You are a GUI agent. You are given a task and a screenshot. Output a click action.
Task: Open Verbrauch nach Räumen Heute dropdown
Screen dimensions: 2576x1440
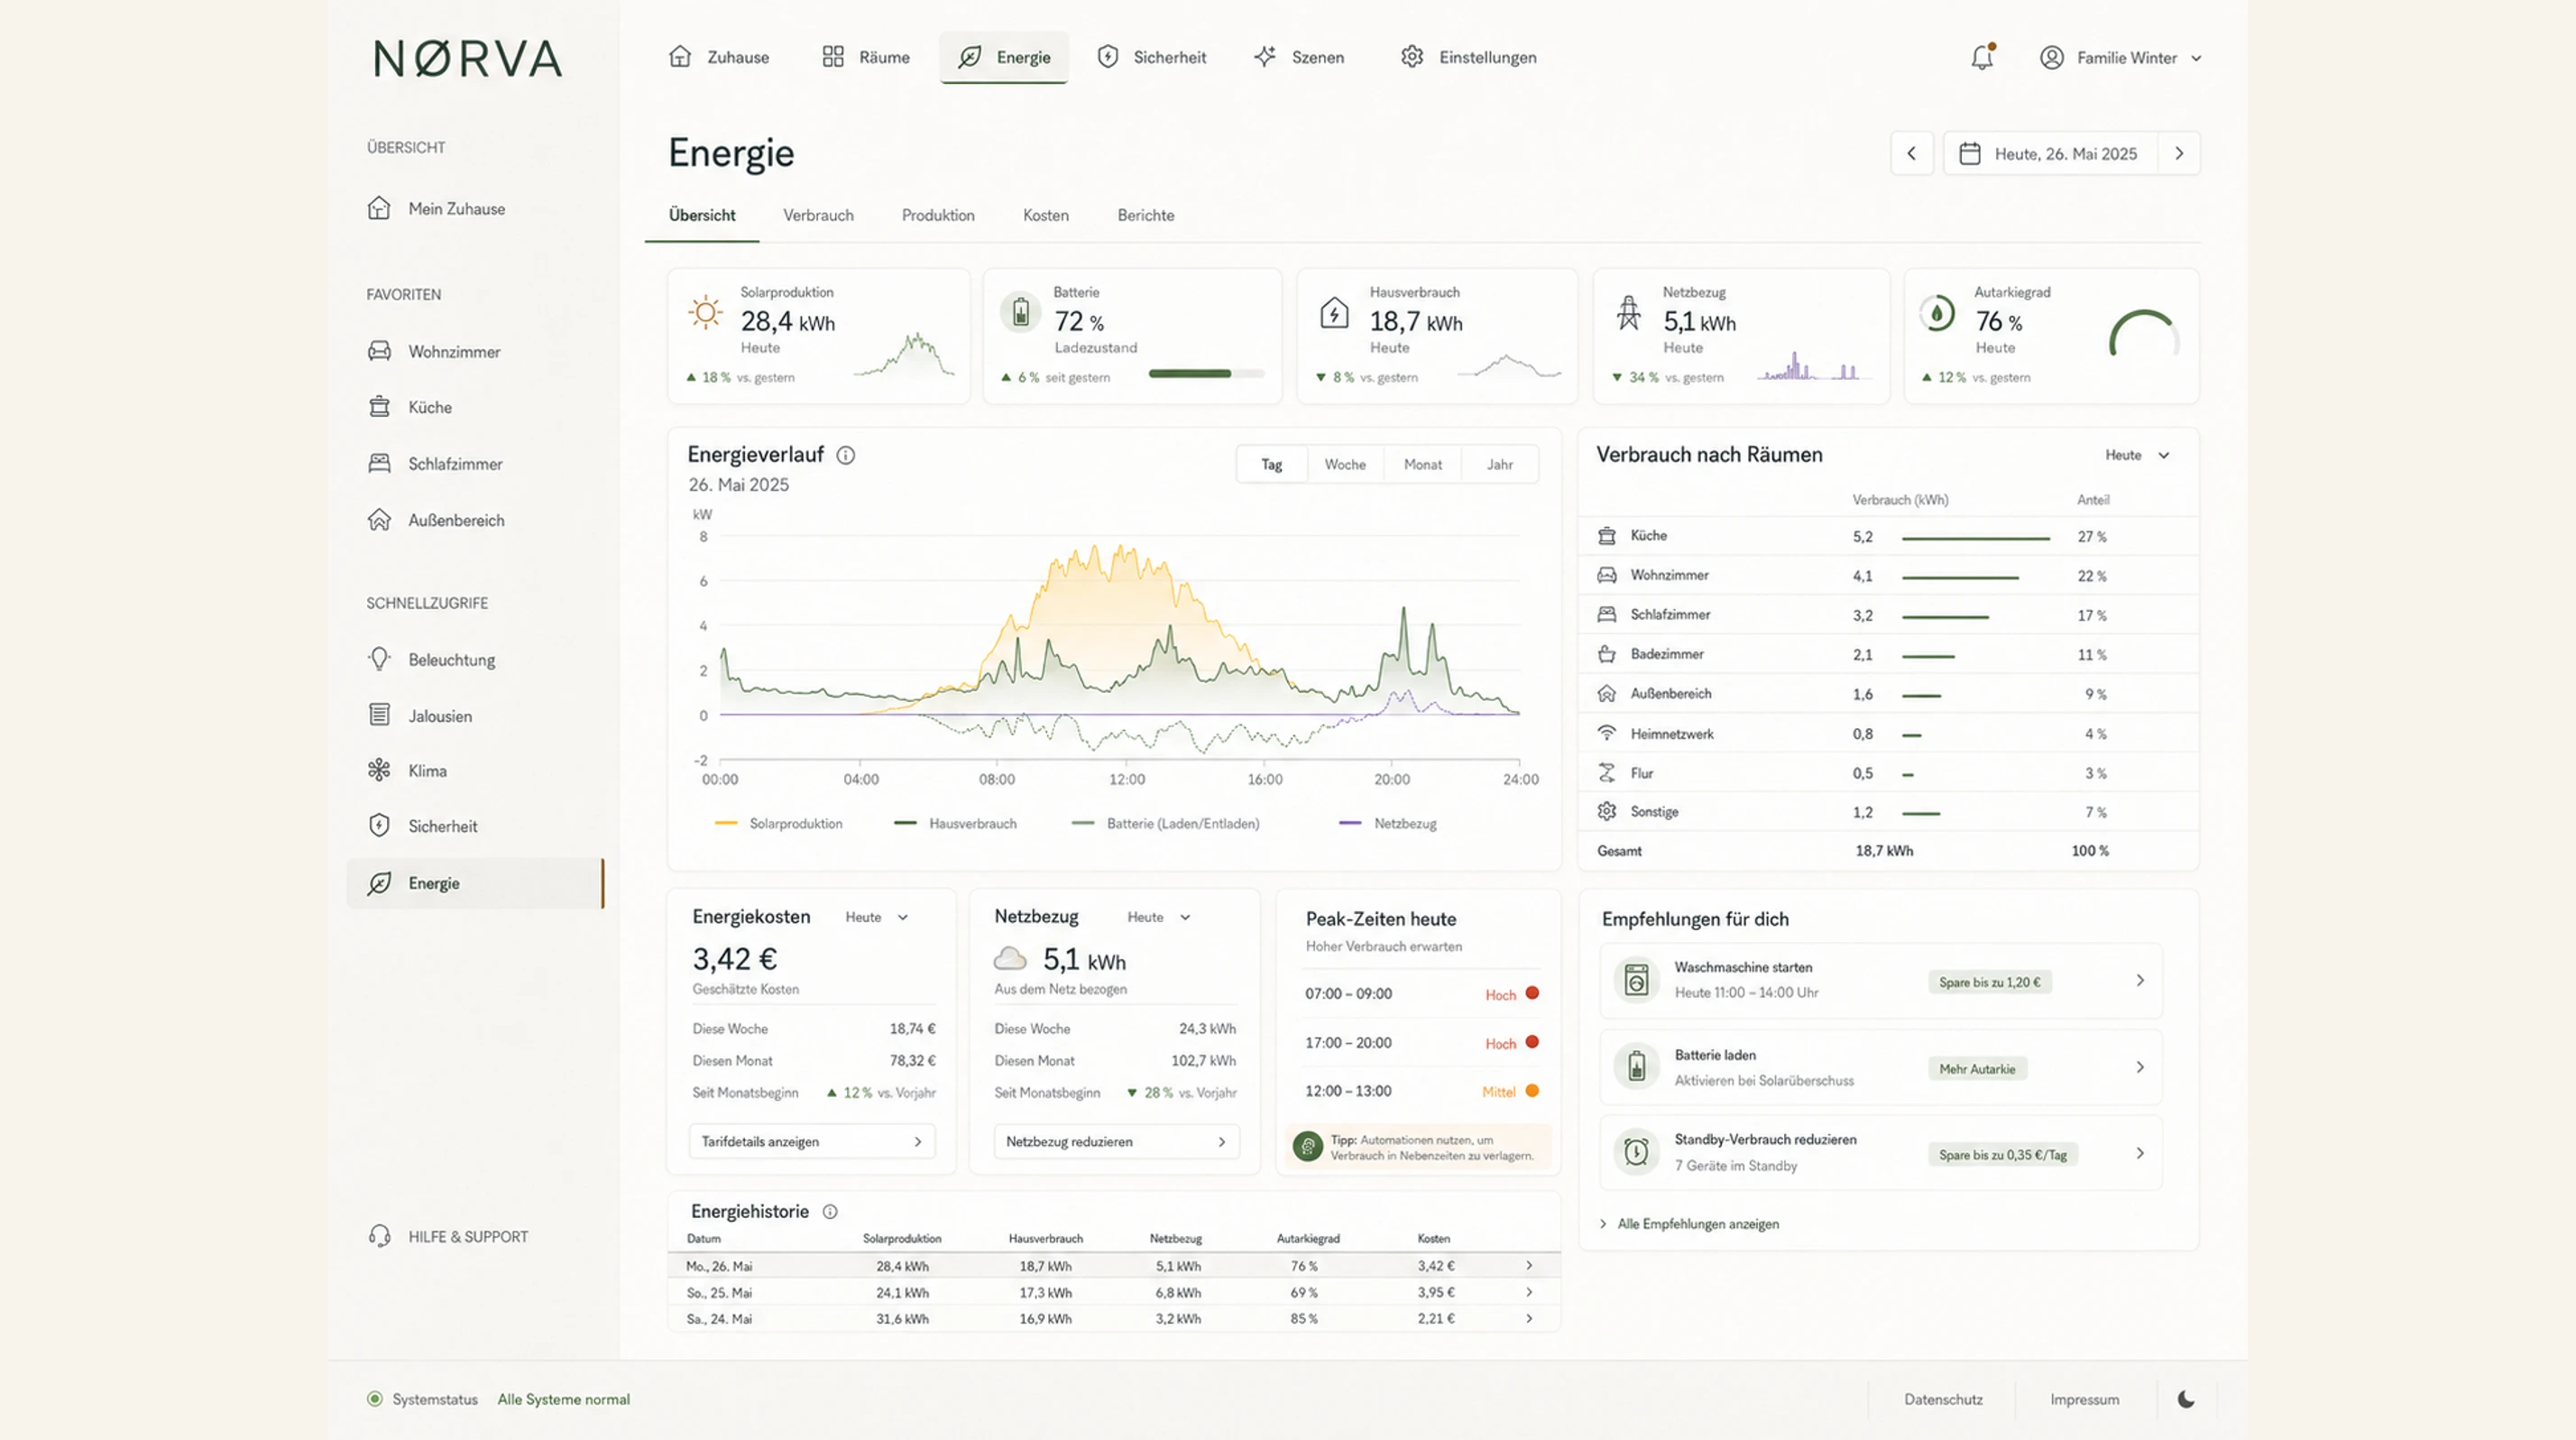click(2137, 455)
